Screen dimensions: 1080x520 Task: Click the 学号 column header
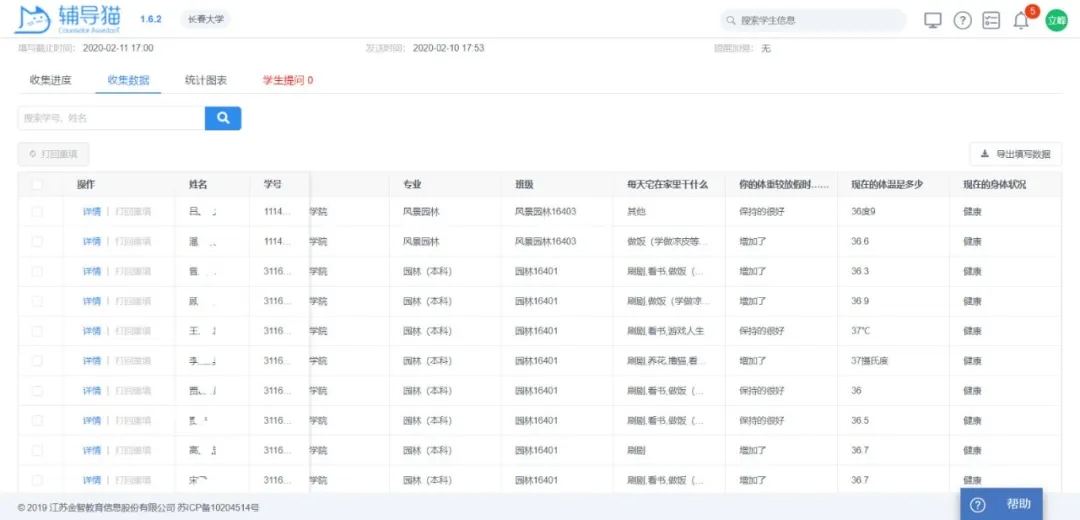[x=273, y=185]
